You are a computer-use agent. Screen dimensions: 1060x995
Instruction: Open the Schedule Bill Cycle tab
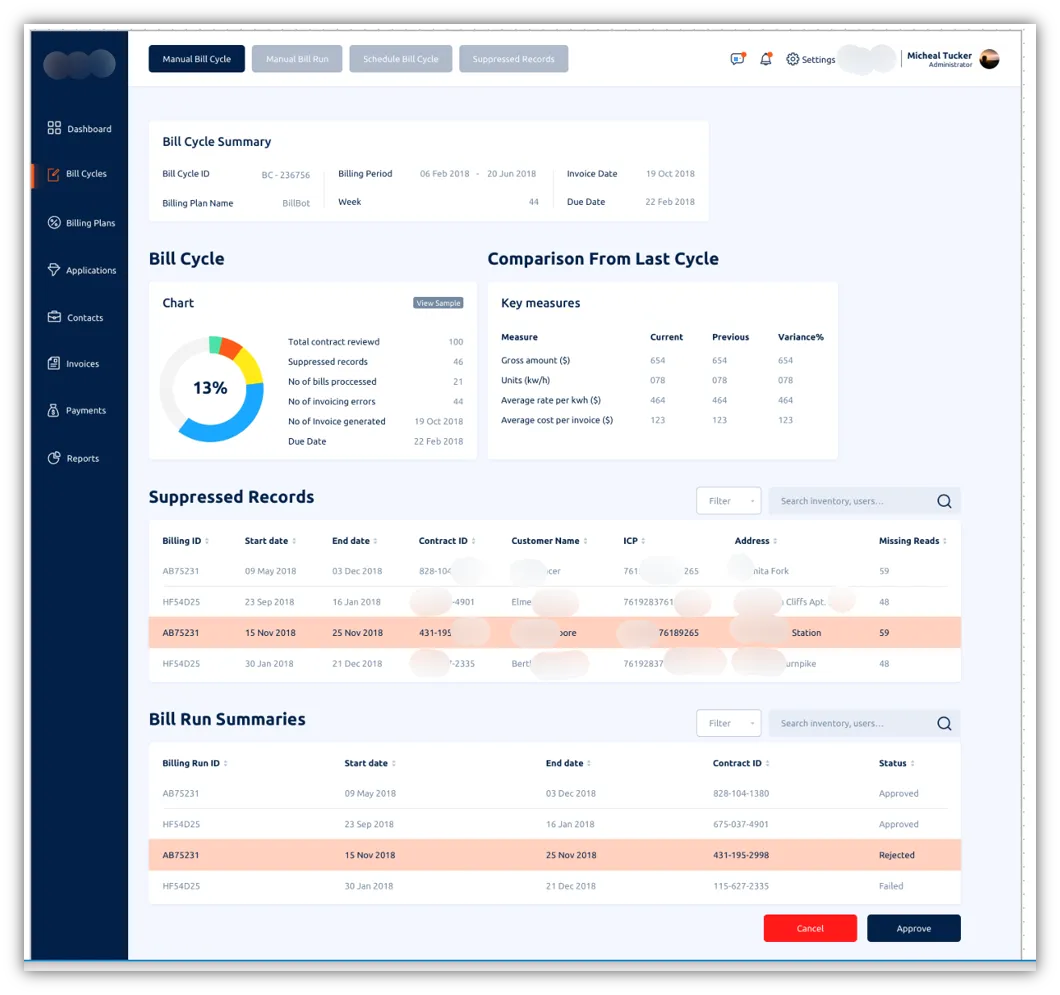pyautogui.click(x=400, y=59)
